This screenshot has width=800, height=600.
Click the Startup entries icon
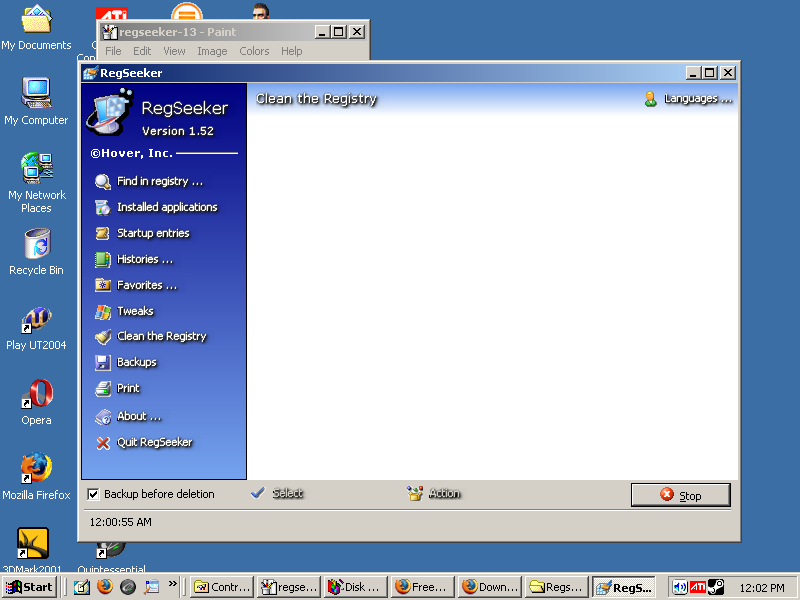click(x=102, y=234)
